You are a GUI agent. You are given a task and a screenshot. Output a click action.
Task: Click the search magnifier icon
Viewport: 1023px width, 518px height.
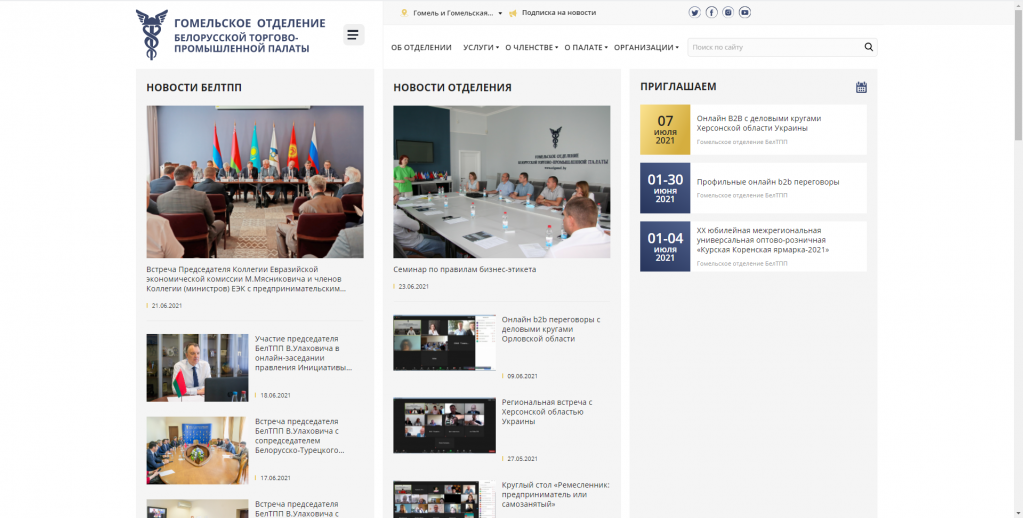coord(868,47)
